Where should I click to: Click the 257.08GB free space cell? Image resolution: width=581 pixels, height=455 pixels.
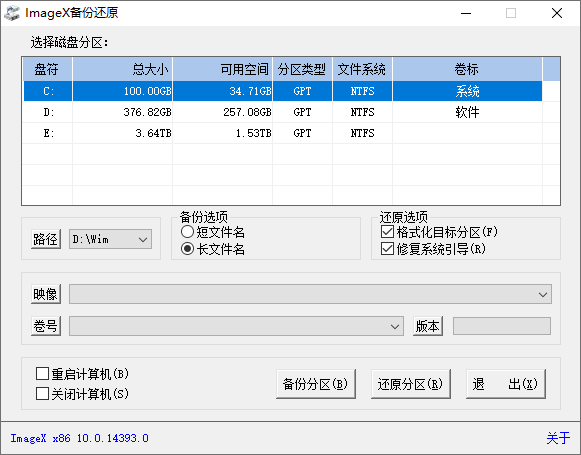223,112
